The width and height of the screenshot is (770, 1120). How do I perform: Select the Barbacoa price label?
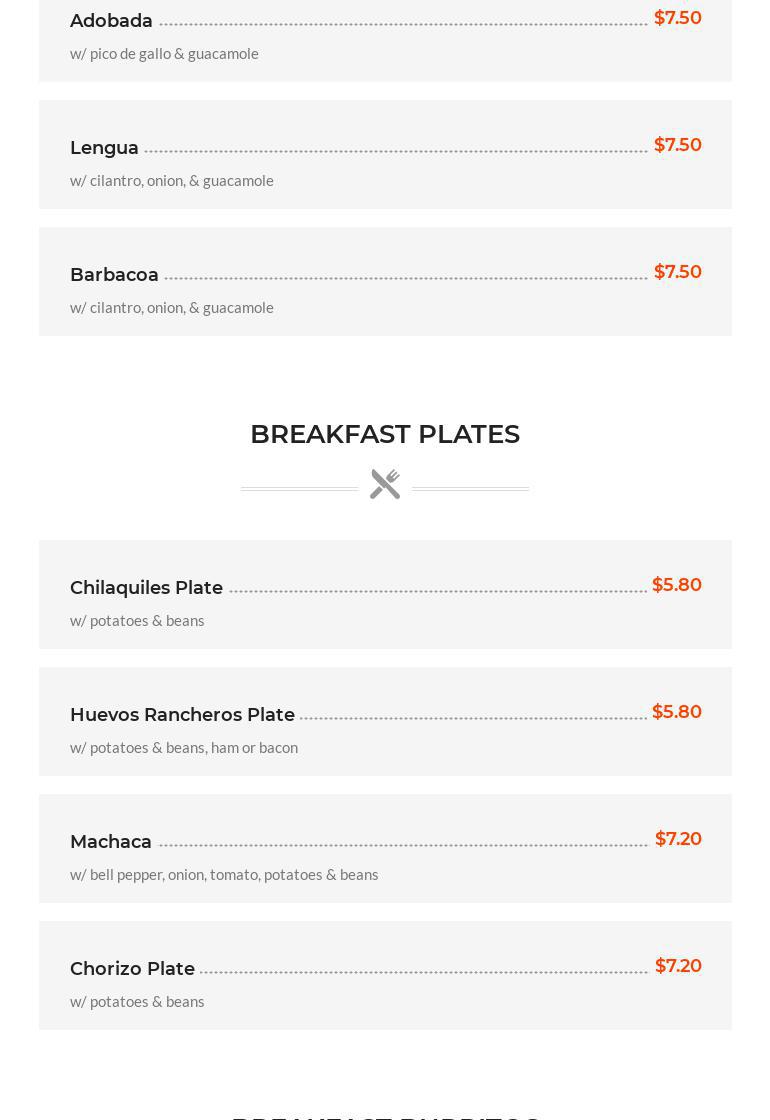(677, 272)
